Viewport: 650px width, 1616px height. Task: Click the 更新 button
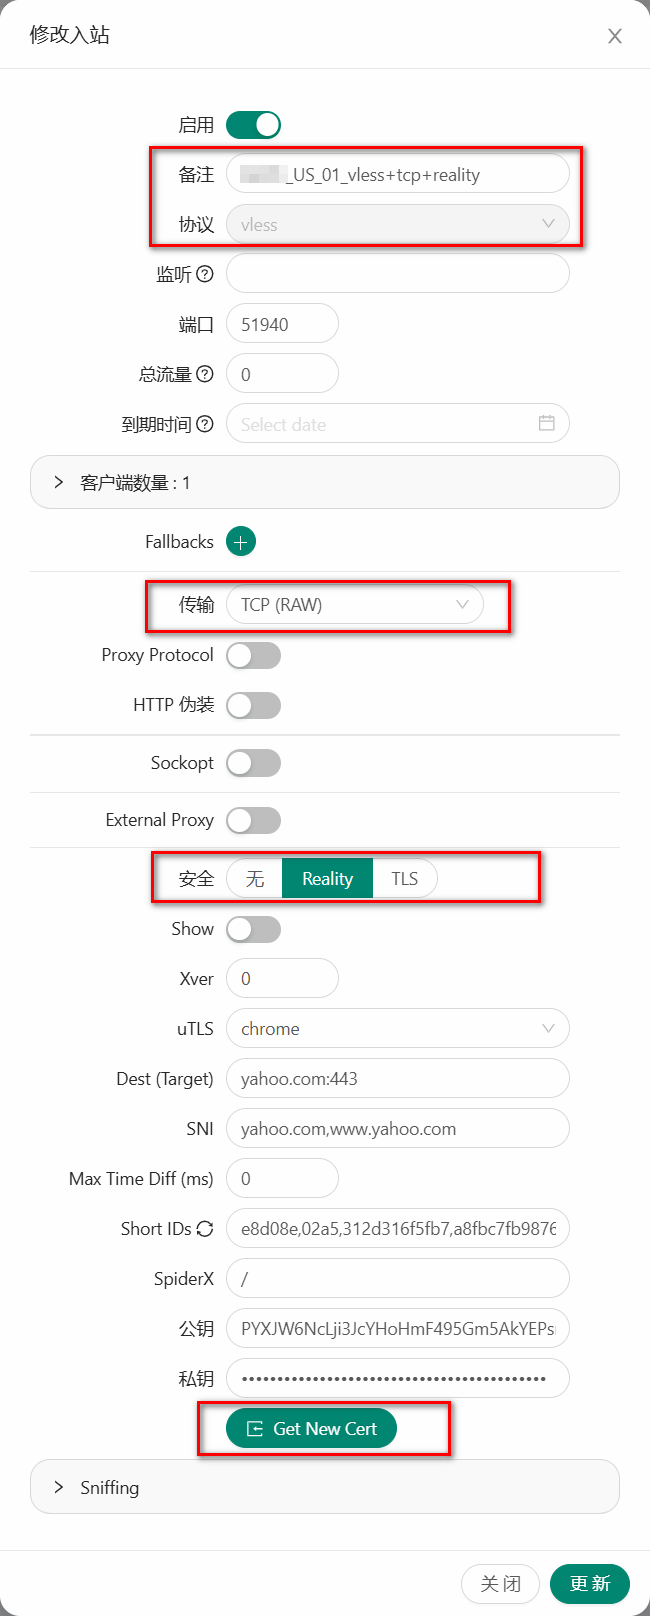(590, 1584)
